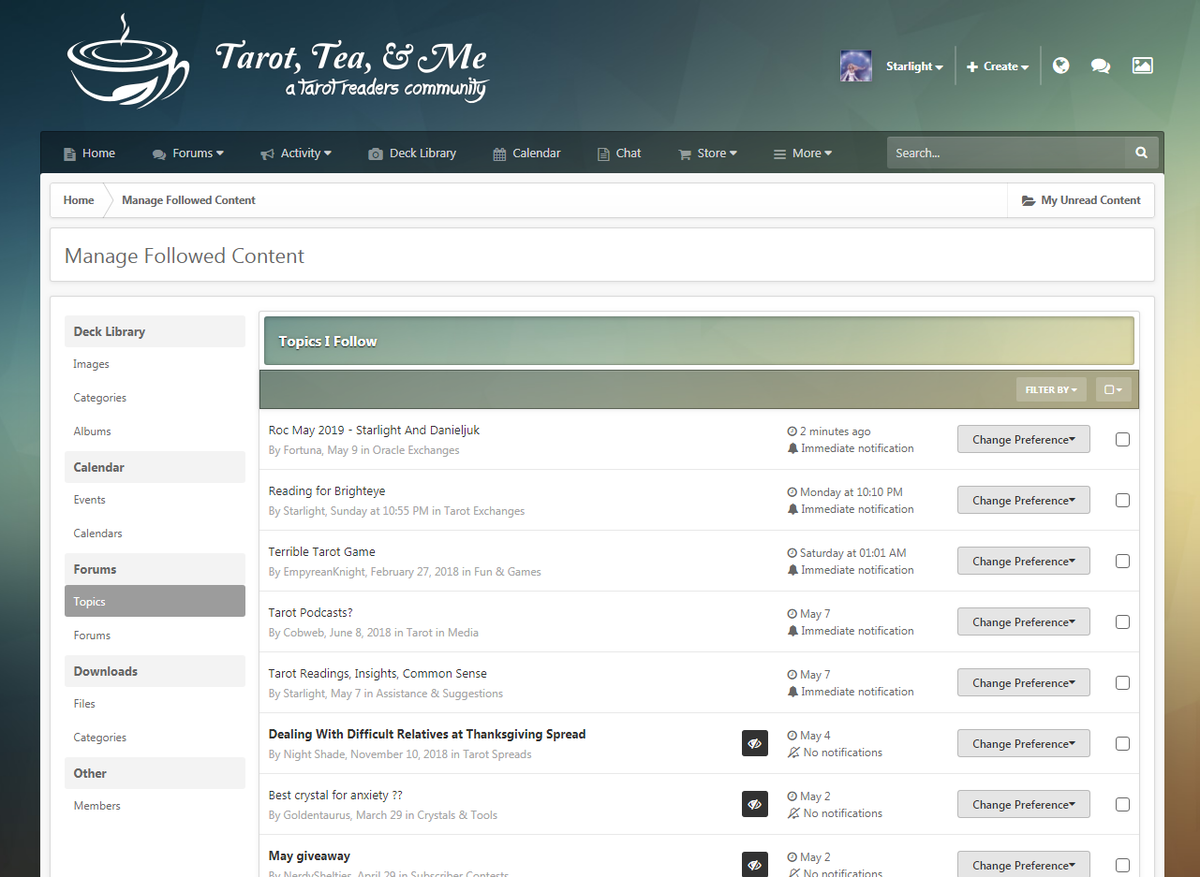This screenshot has width=1200, height=877.
Task: Expand Change Preference for Reading for Brighteye
Action: 1023,501
